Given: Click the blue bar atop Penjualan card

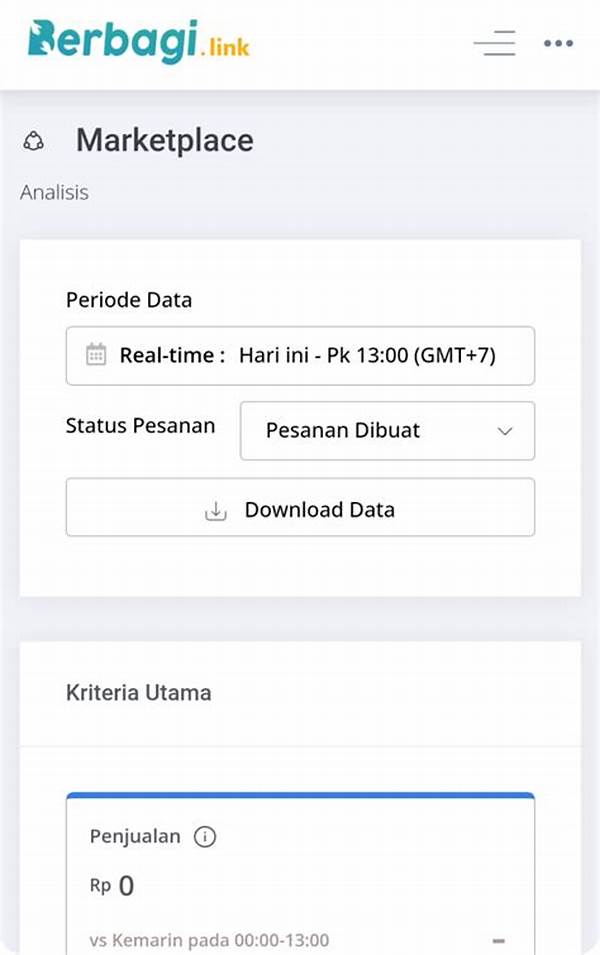Looking at the screenshot, I should point(300,795).
